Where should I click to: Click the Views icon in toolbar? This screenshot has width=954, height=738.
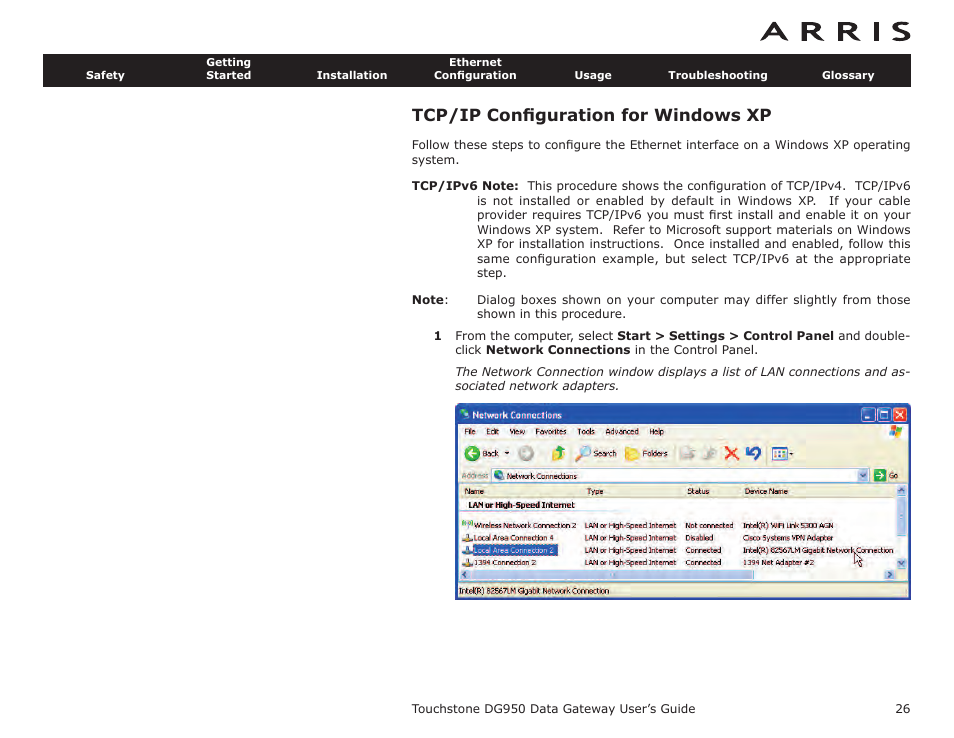coord(779,454)
